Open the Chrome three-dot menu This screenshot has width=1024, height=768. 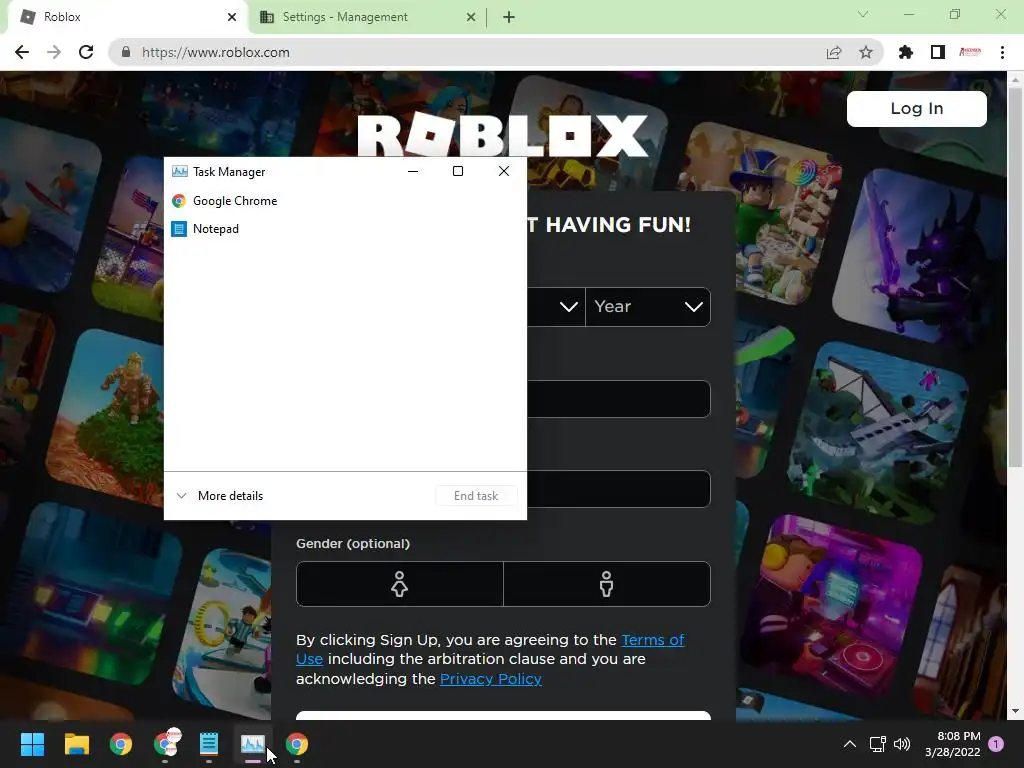1002,52
